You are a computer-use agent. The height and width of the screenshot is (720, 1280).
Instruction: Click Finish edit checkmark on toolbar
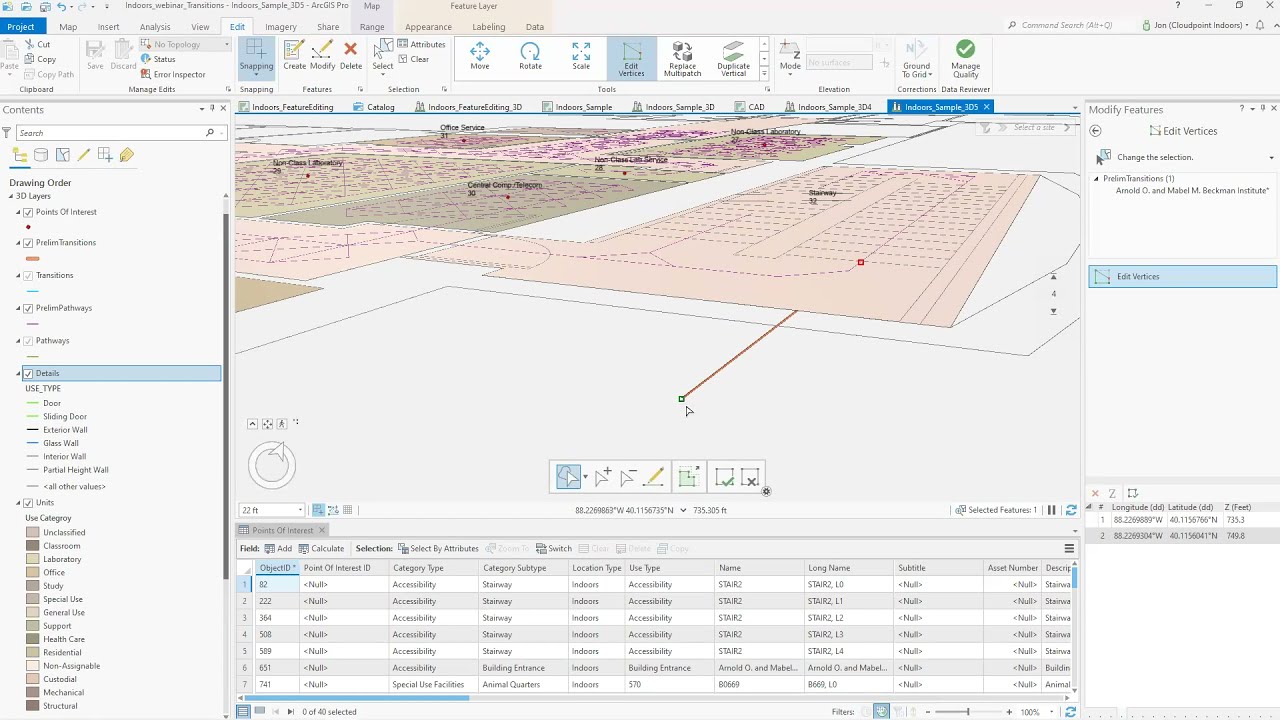tap(725, 478)
